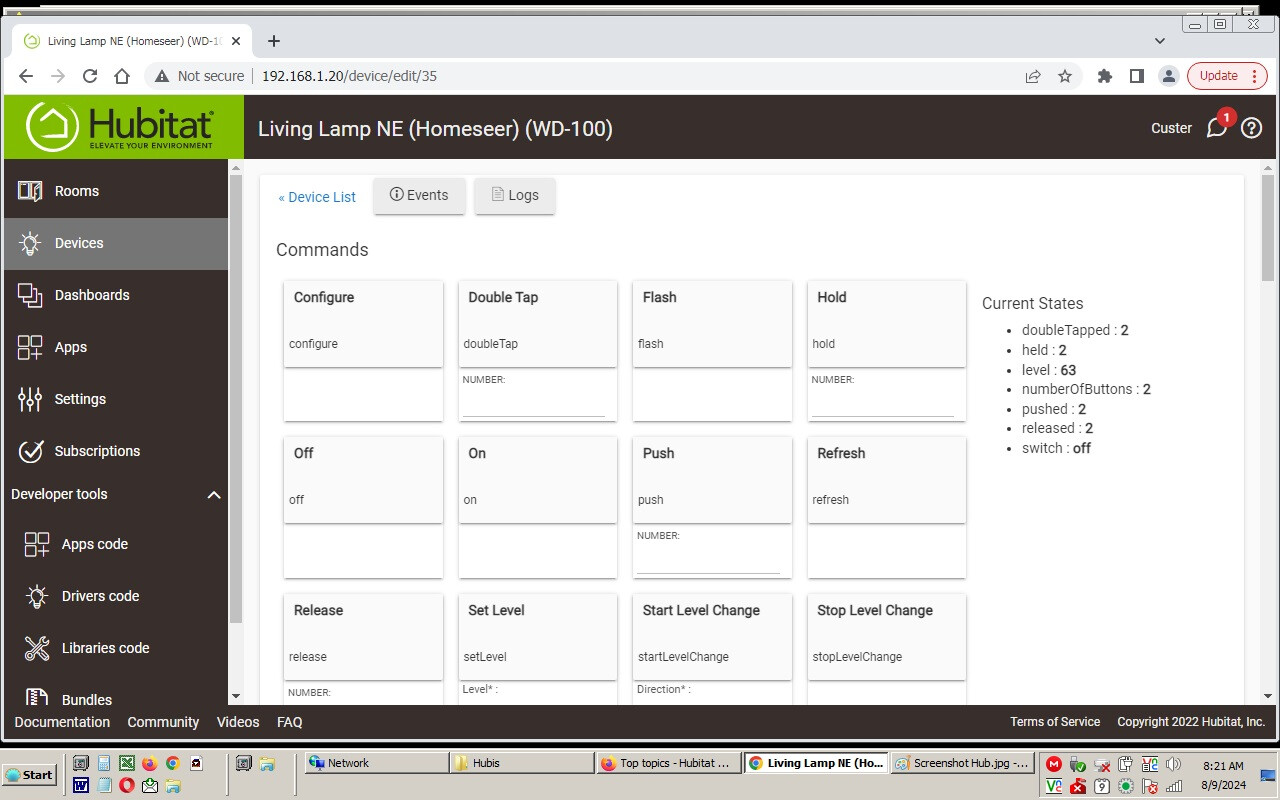1280x800 pixels.
Task: Open the Logs tab
Action: (x=515, y=196)
